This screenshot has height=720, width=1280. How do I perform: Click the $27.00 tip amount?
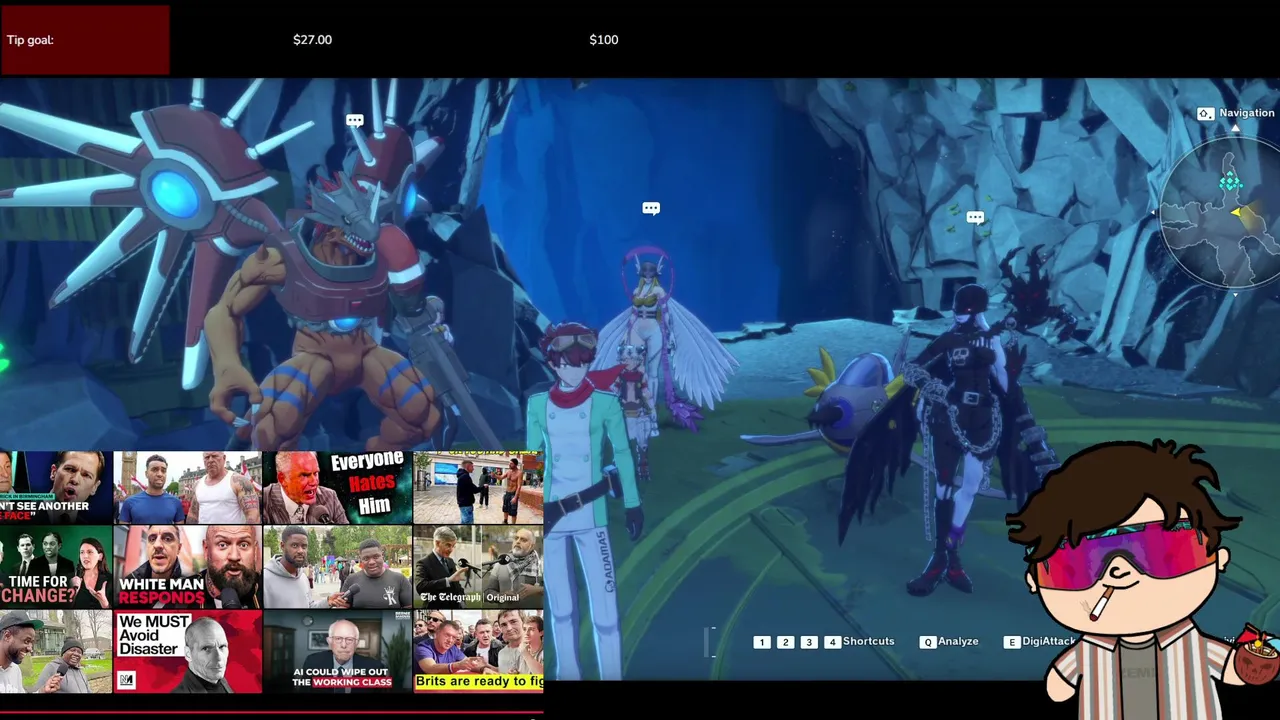[312, 40]
